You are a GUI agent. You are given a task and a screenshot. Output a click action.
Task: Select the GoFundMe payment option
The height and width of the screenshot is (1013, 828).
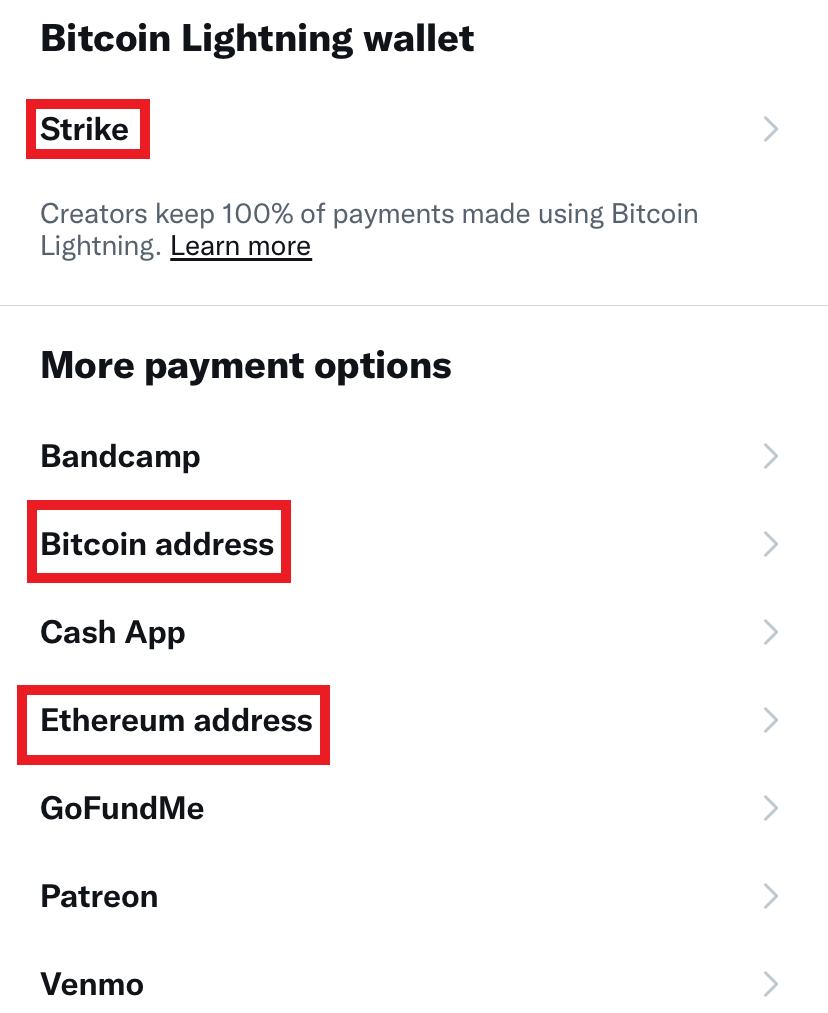122,808
